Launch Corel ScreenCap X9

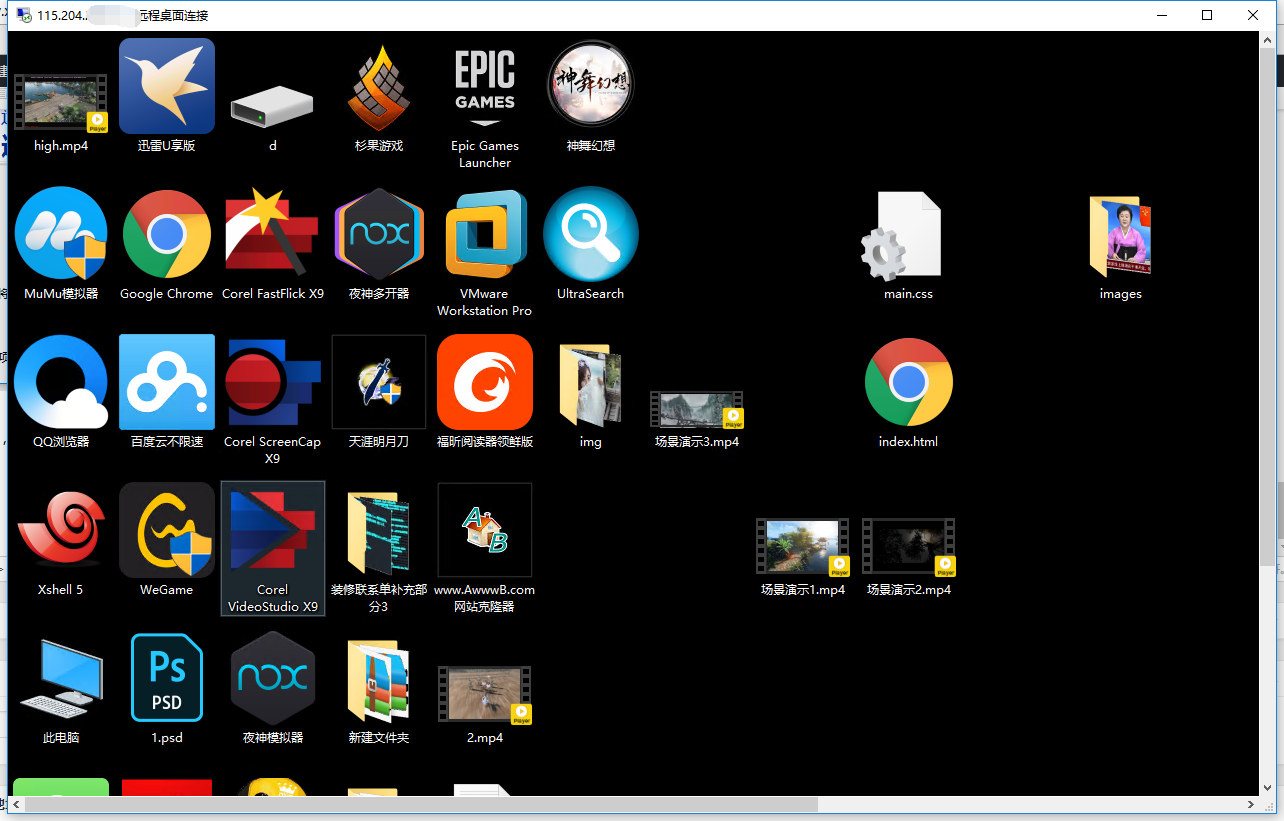click(273, 382)
